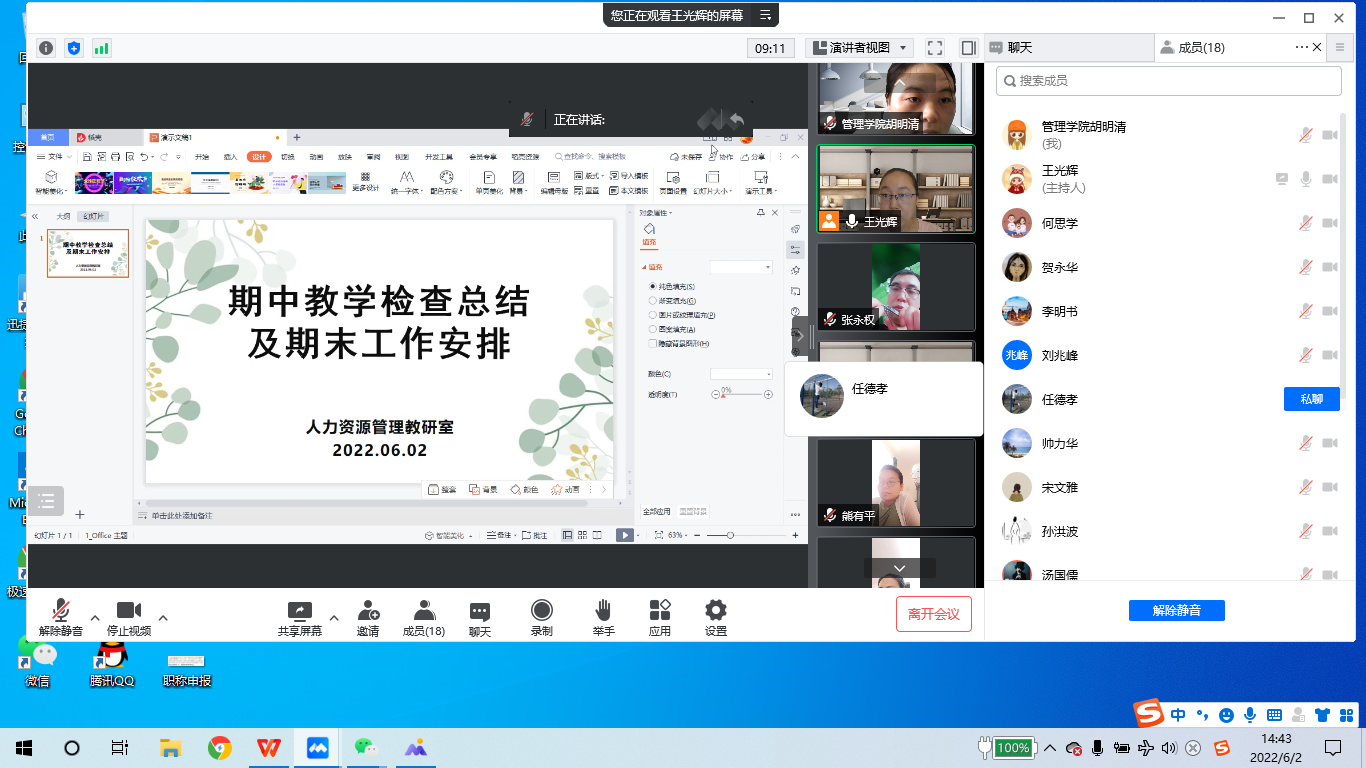Toggle the side panel layout icon
Screen dimensions: 1366x768
point(968,48)
